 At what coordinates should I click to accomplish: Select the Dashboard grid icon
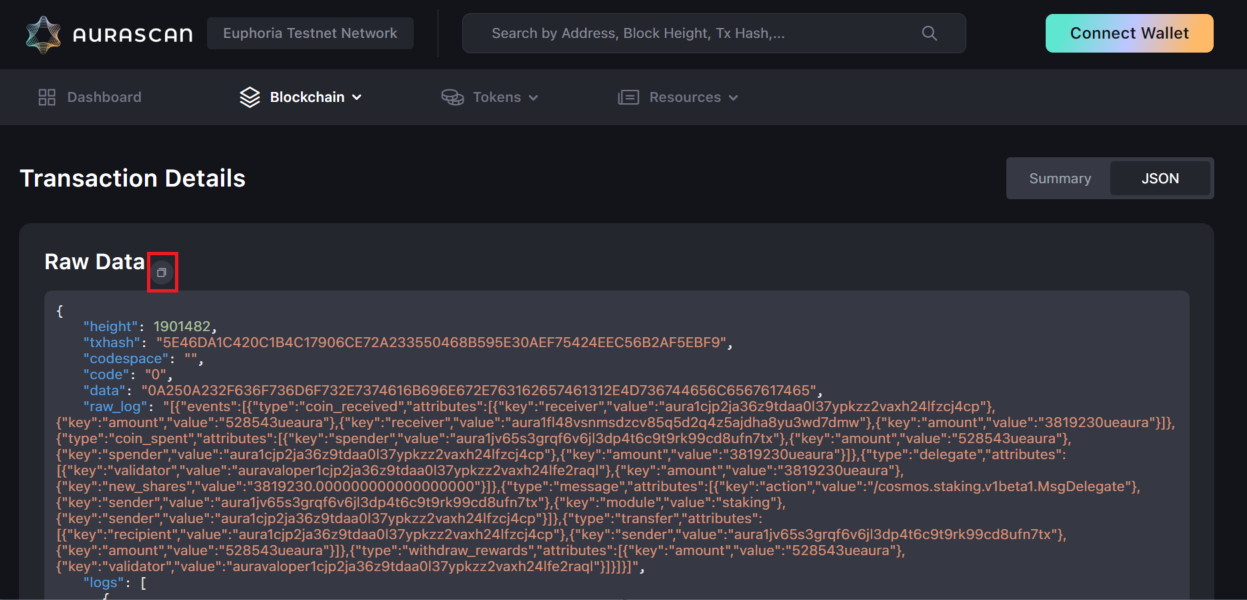click(46, 97)
